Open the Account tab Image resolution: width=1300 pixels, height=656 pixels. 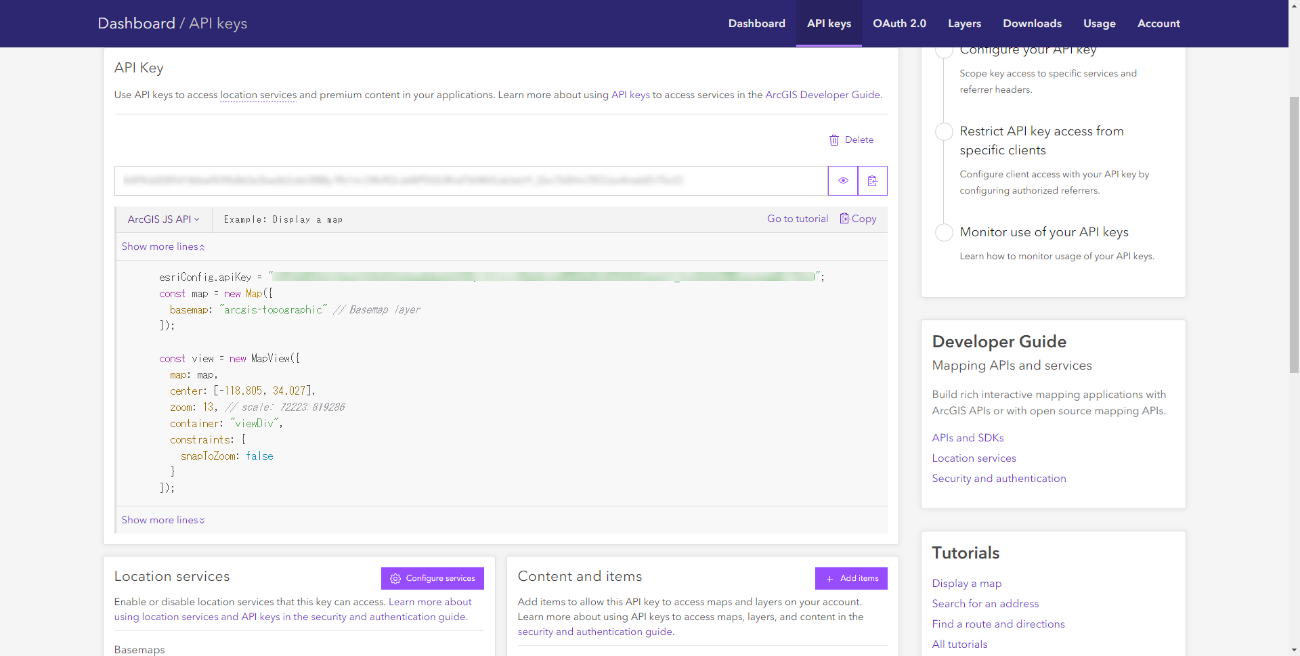(1158, 23)
